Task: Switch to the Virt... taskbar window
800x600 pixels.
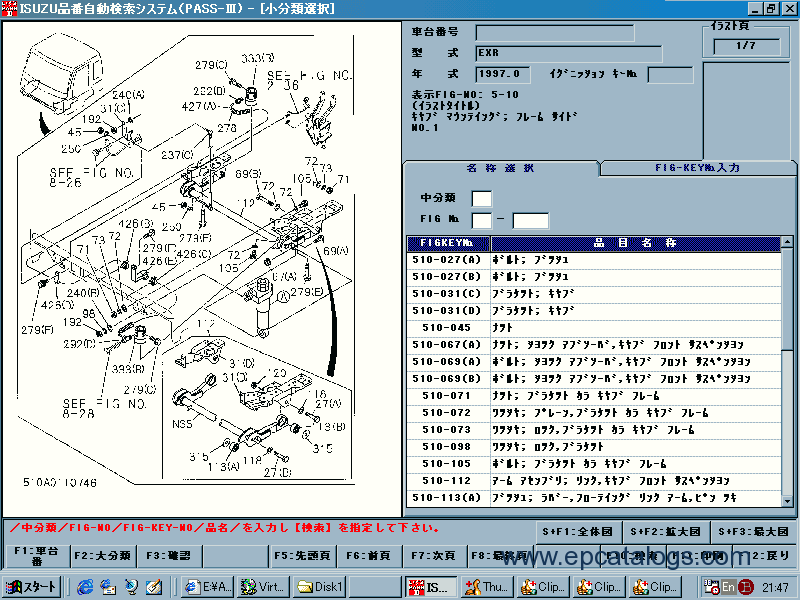Action: point(264,587)
